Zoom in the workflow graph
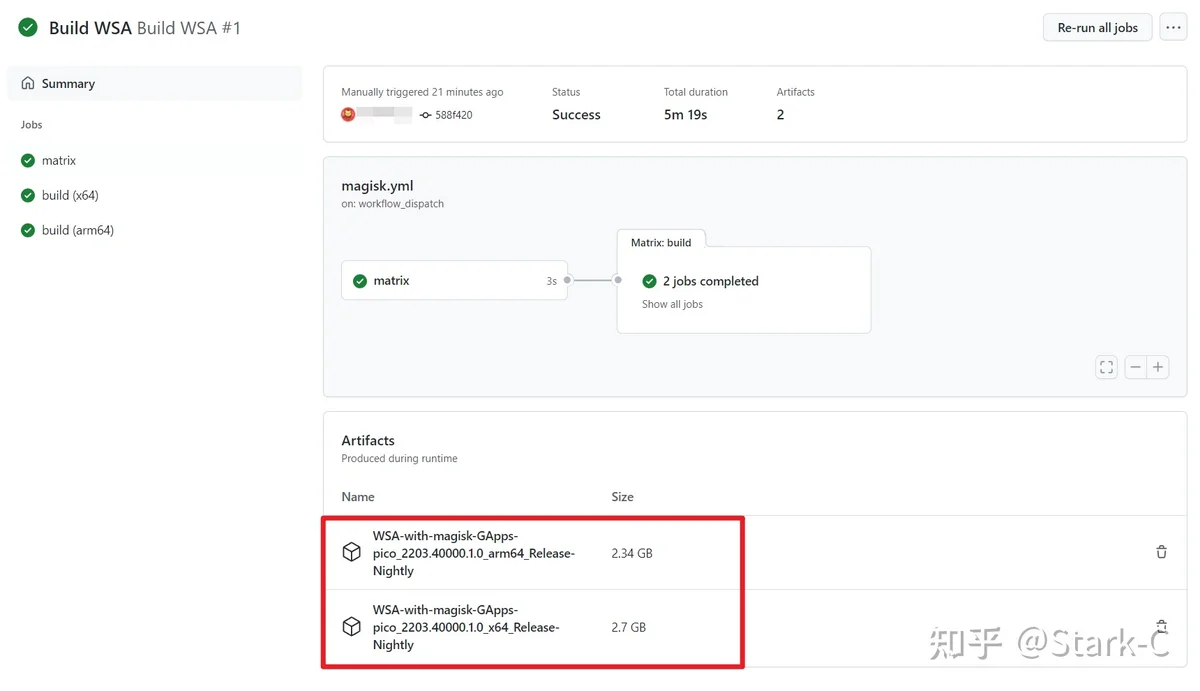Screen dimensions: 1200x691 tap(1158, 367)
